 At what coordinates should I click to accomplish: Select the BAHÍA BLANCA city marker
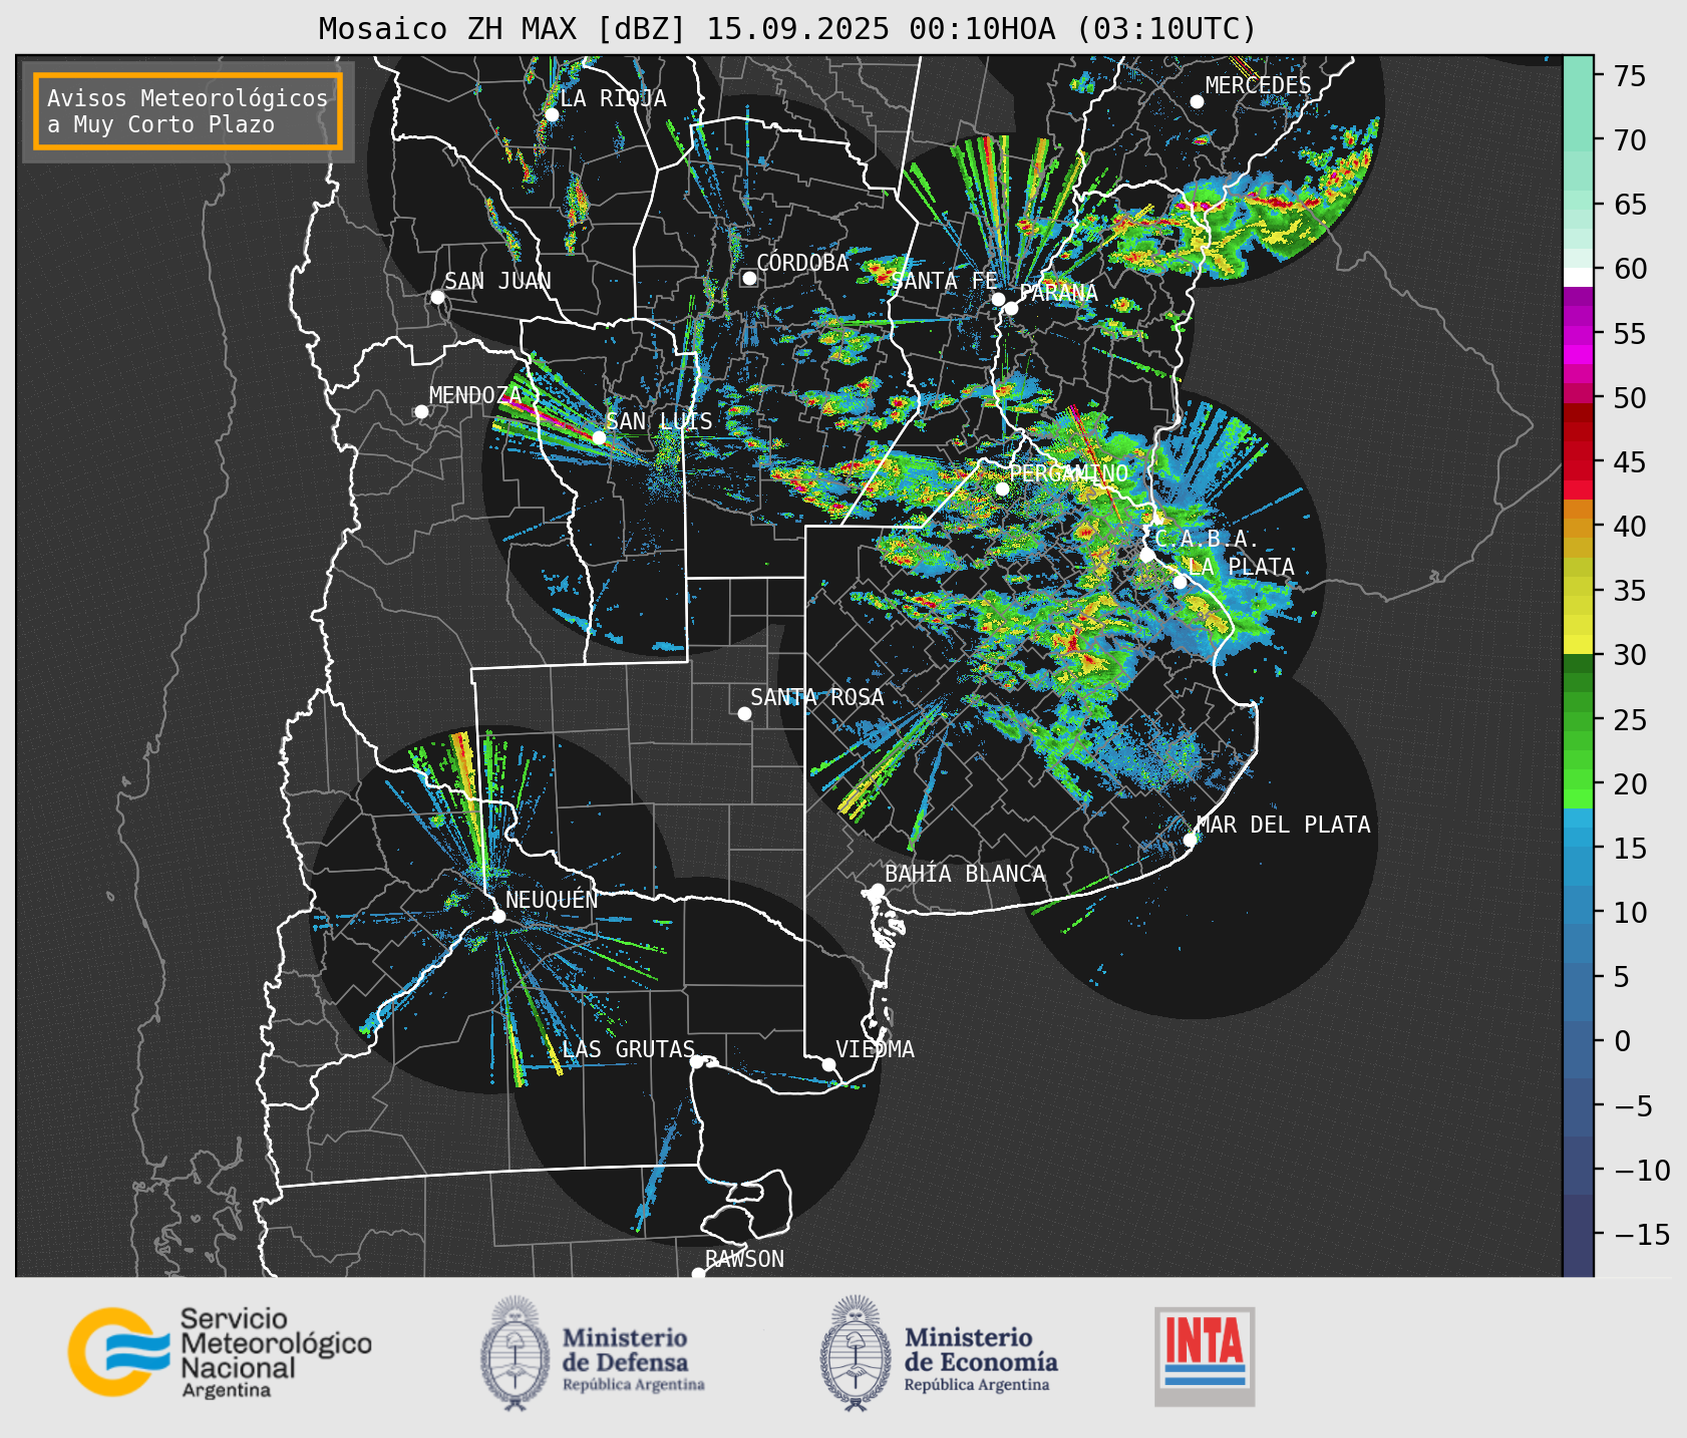(x=877, y=890)
